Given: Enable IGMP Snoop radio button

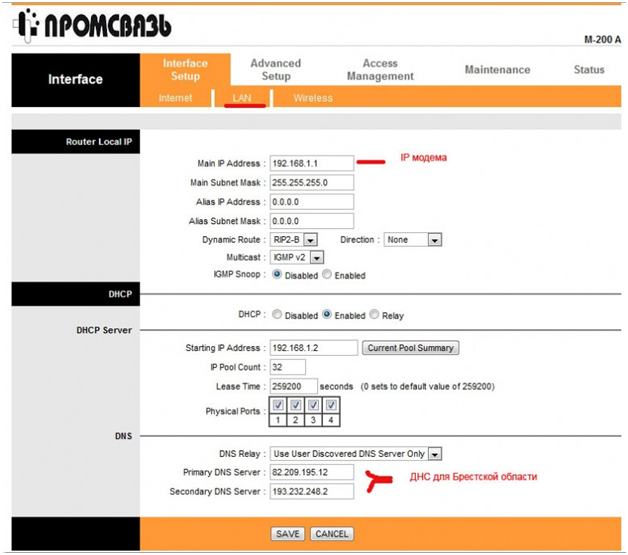Looking at the screenshot, I should [327, 275].
